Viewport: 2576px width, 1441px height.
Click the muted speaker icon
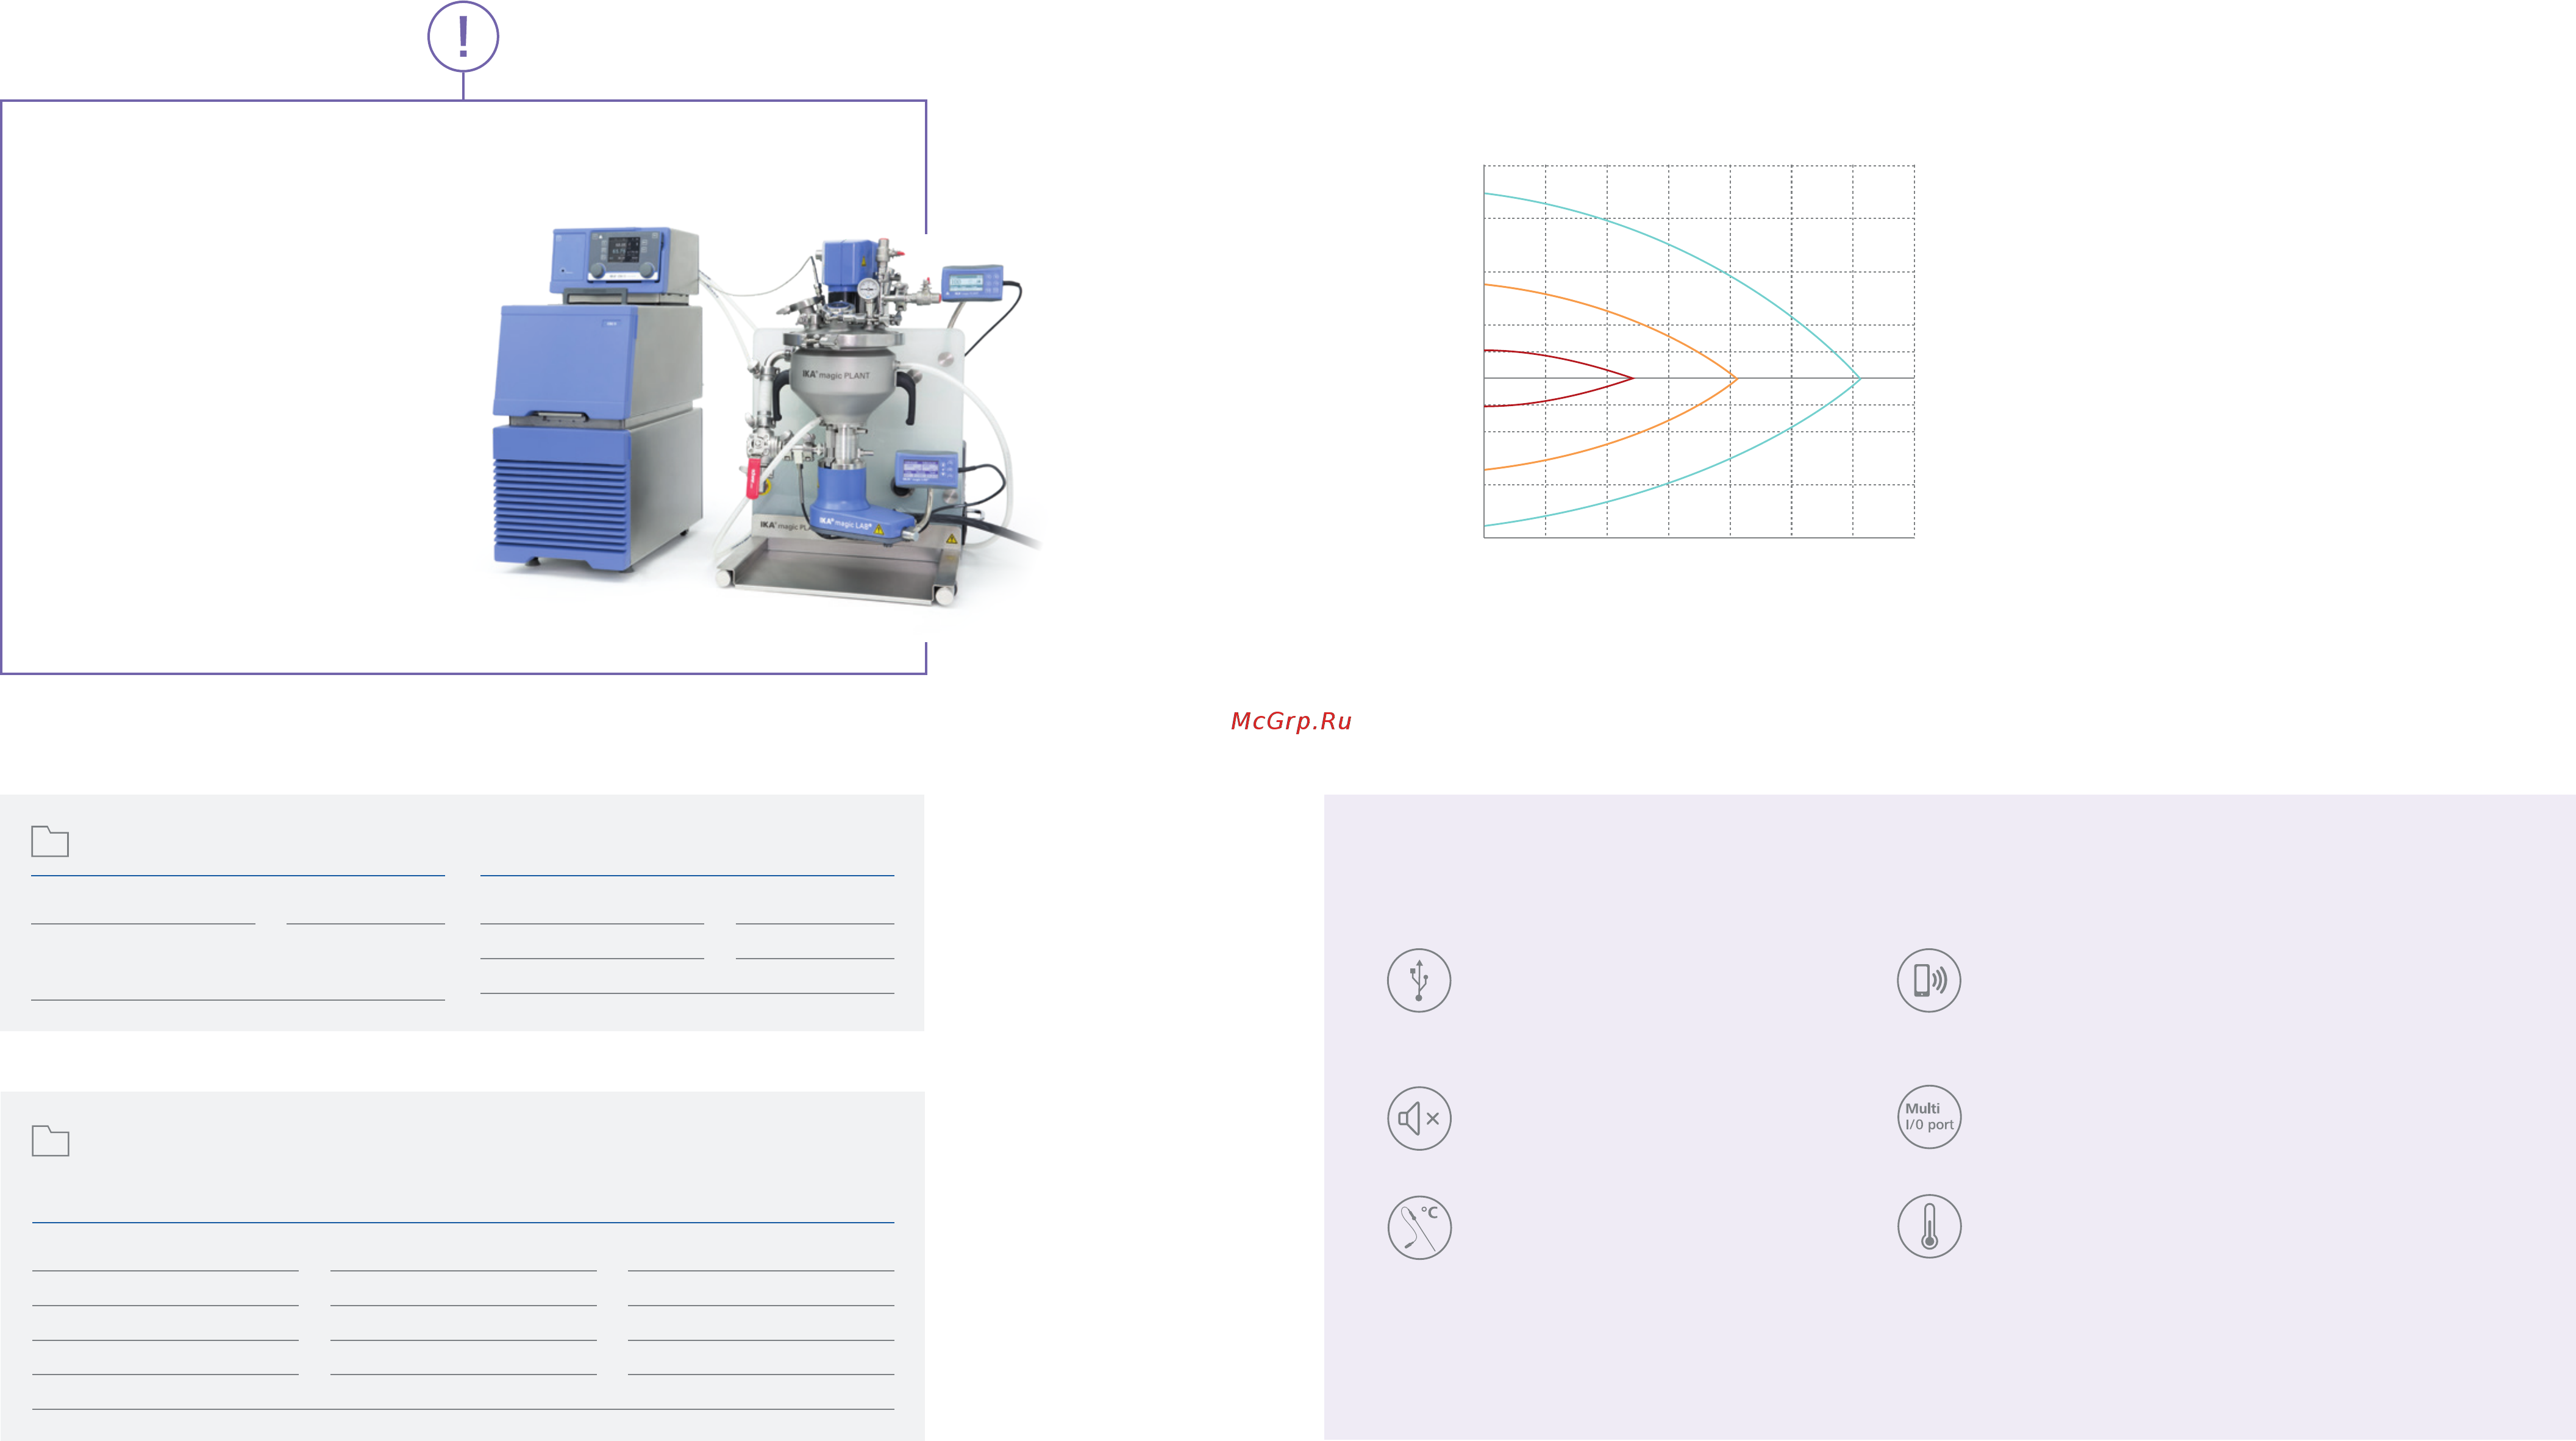(x=1418, y=1118)
